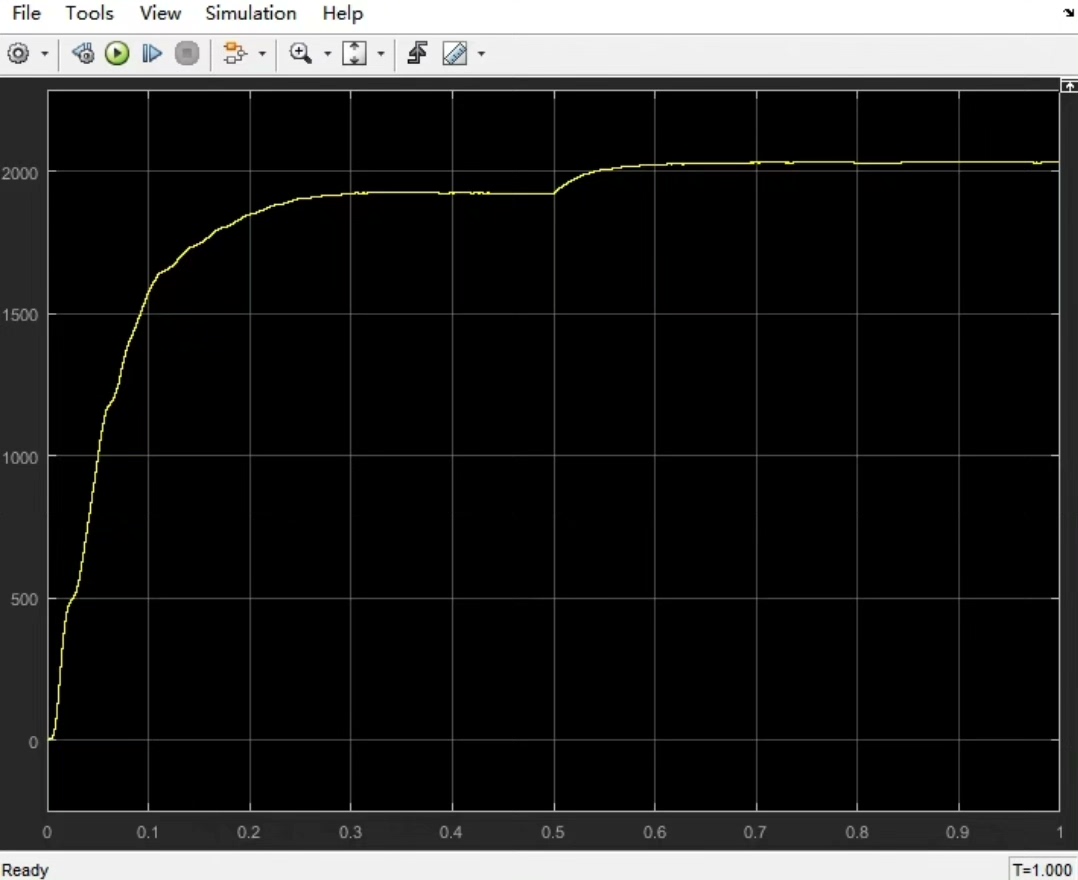
Task: Expand the Scale Axes dropdown arrow
Action: pyautogui.click(x=381, y=54)
